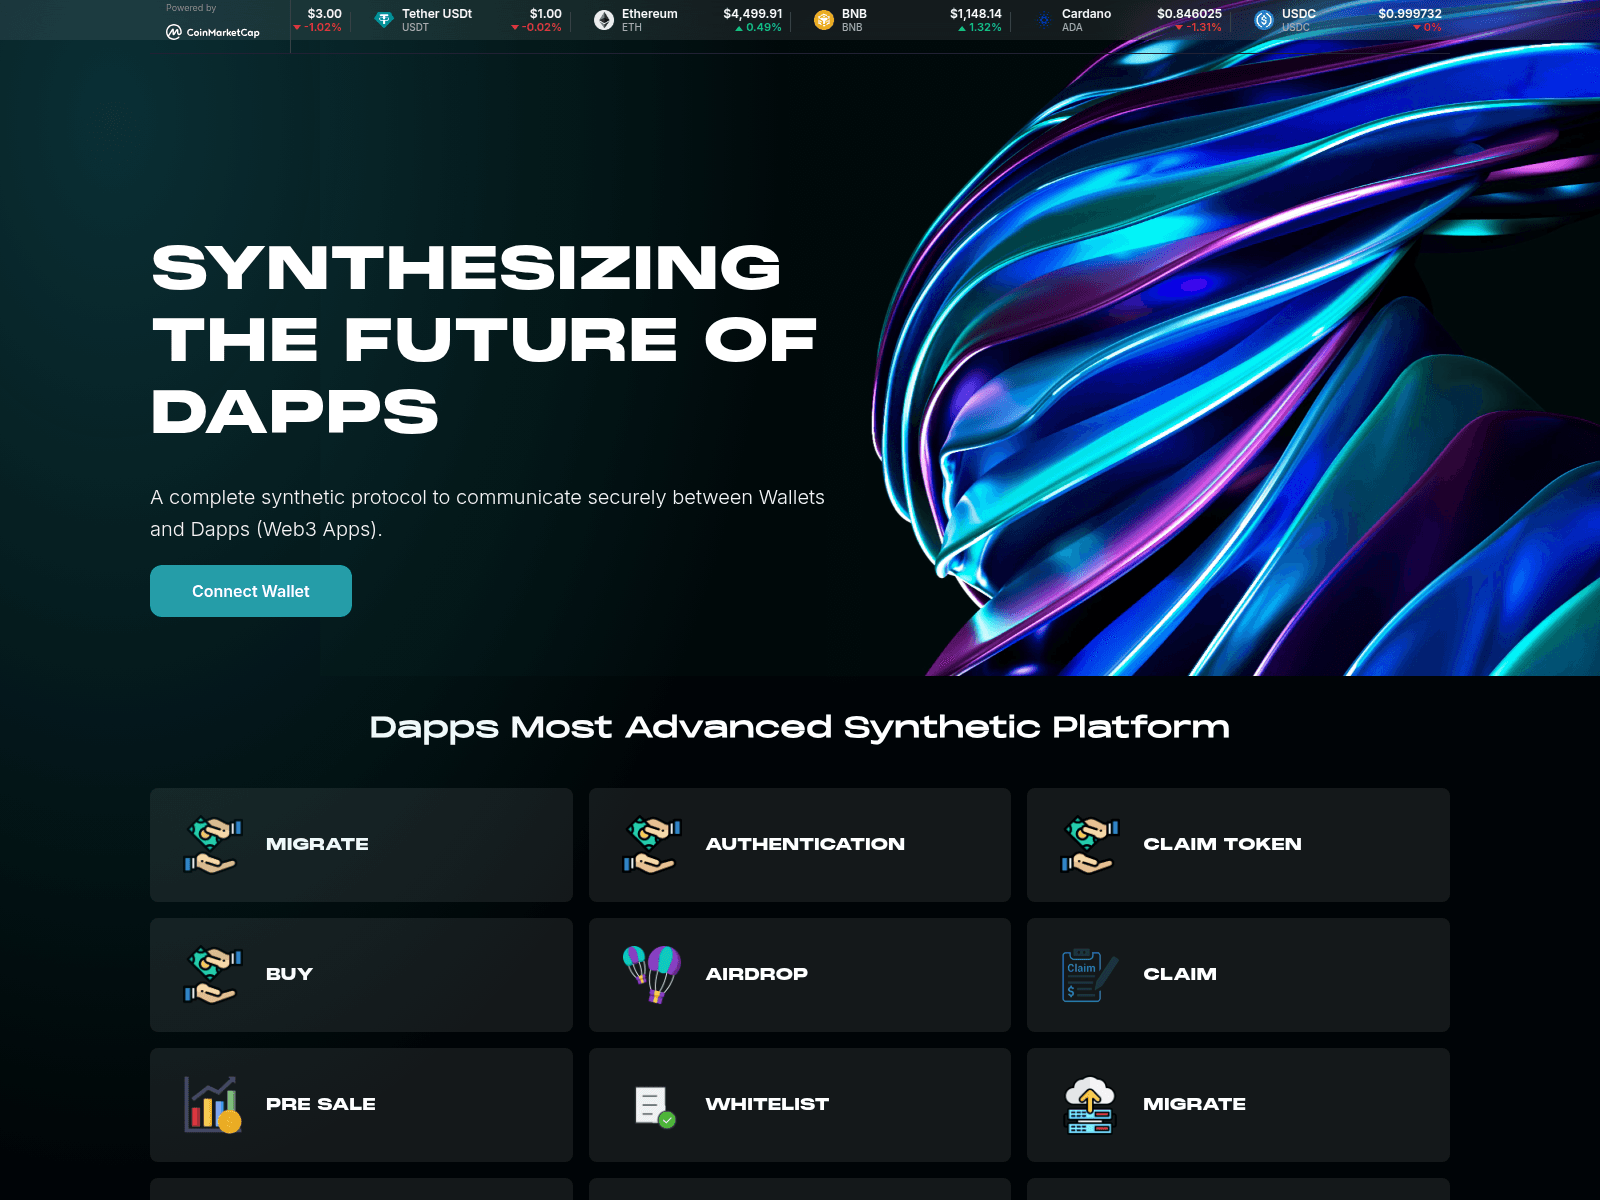Image resolution: width=1600 pixels, height=1200 pixels.
Task: Click the Tether USDt coin icon
Action: [384, 20]
